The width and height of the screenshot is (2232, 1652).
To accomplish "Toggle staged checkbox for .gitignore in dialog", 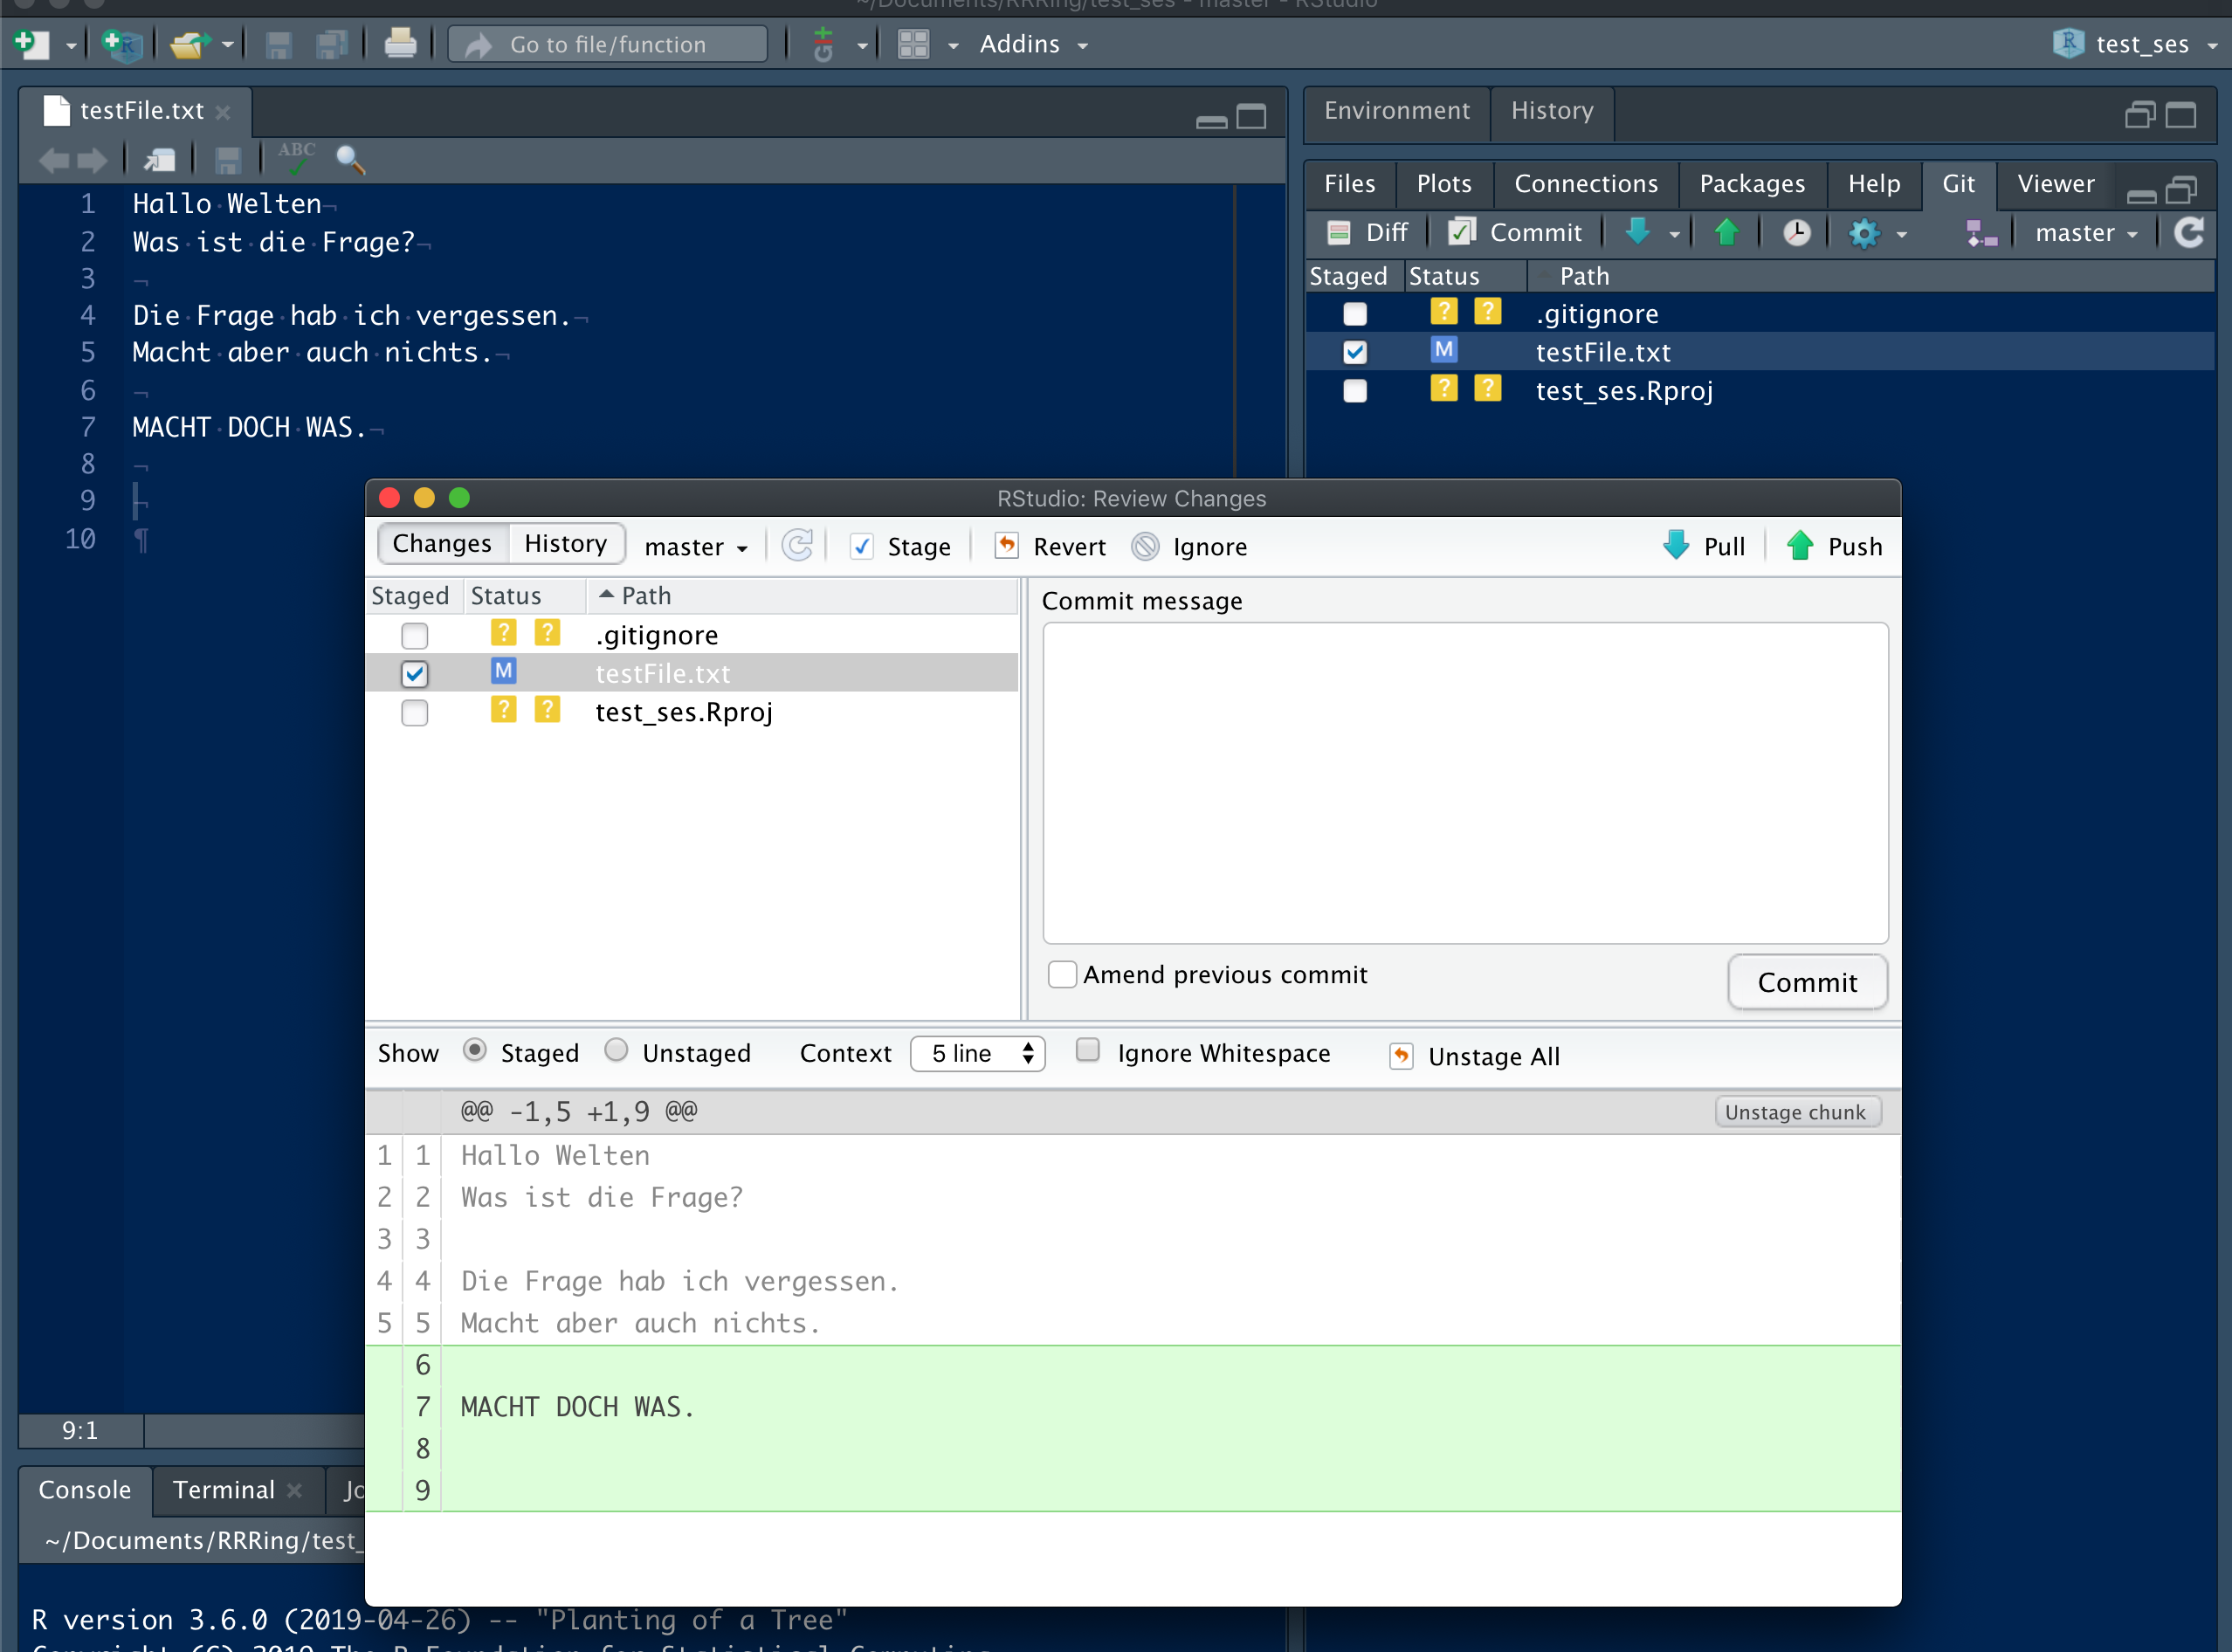I will click(x=415, y=636).
